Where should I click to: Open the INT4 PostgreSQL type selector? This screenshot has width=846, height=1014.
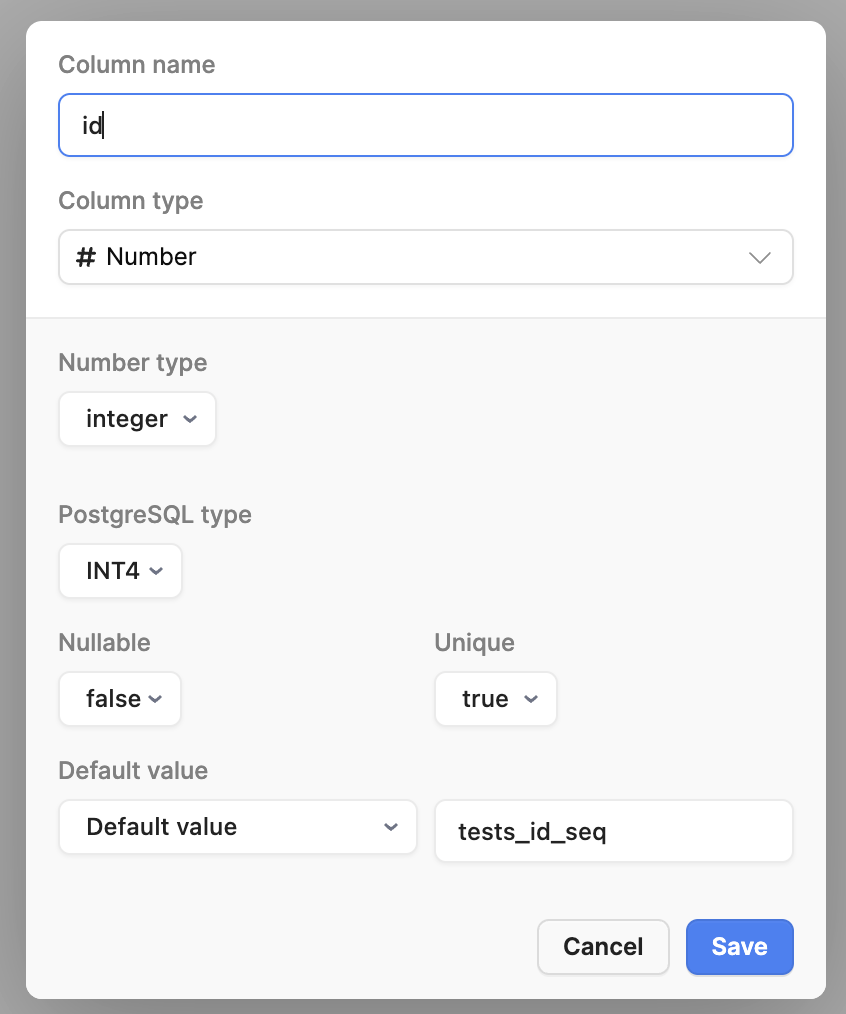pyautogui.click(x=120, y=571)
